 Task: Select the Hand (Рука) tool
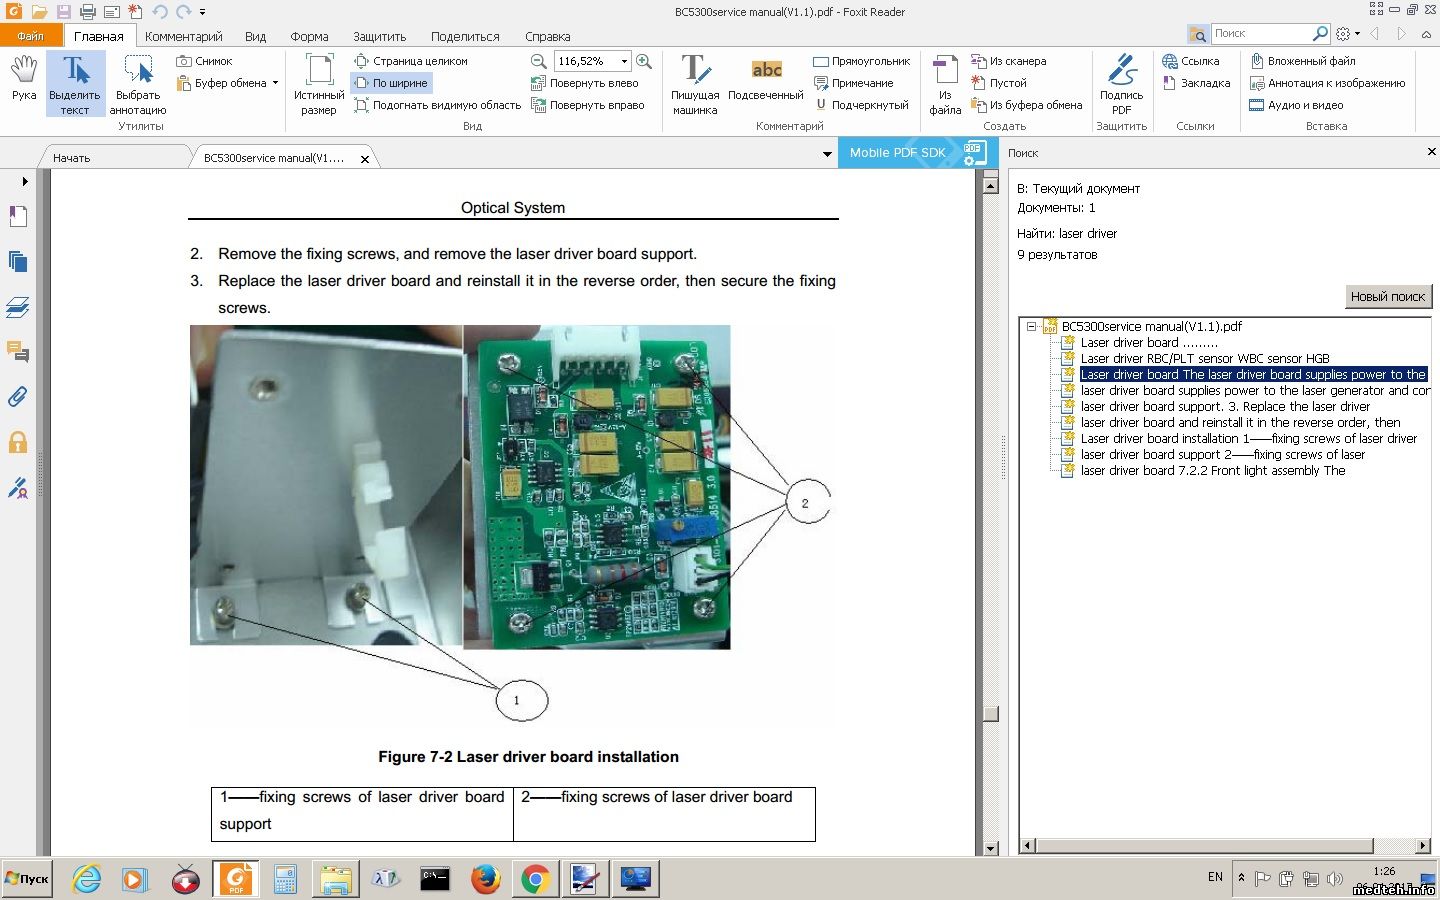coord(24,79)
